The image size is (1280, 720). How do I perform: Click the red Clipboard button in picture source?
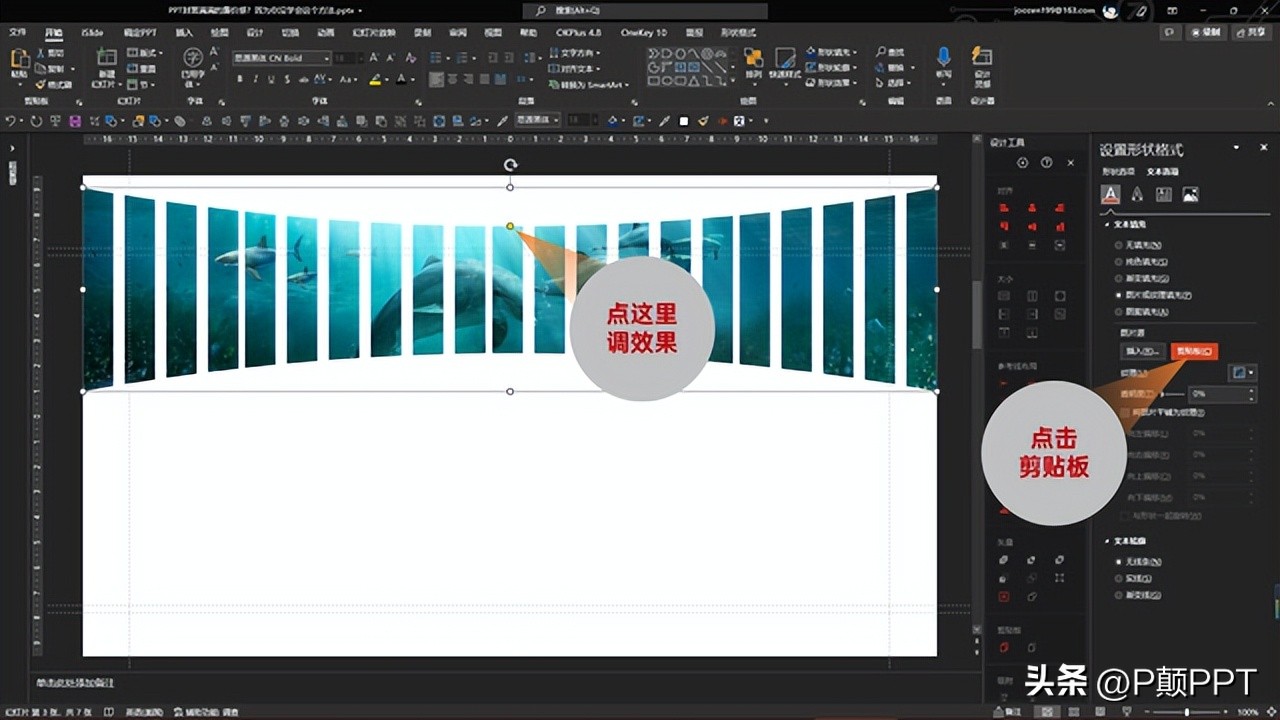[1194, 351]
